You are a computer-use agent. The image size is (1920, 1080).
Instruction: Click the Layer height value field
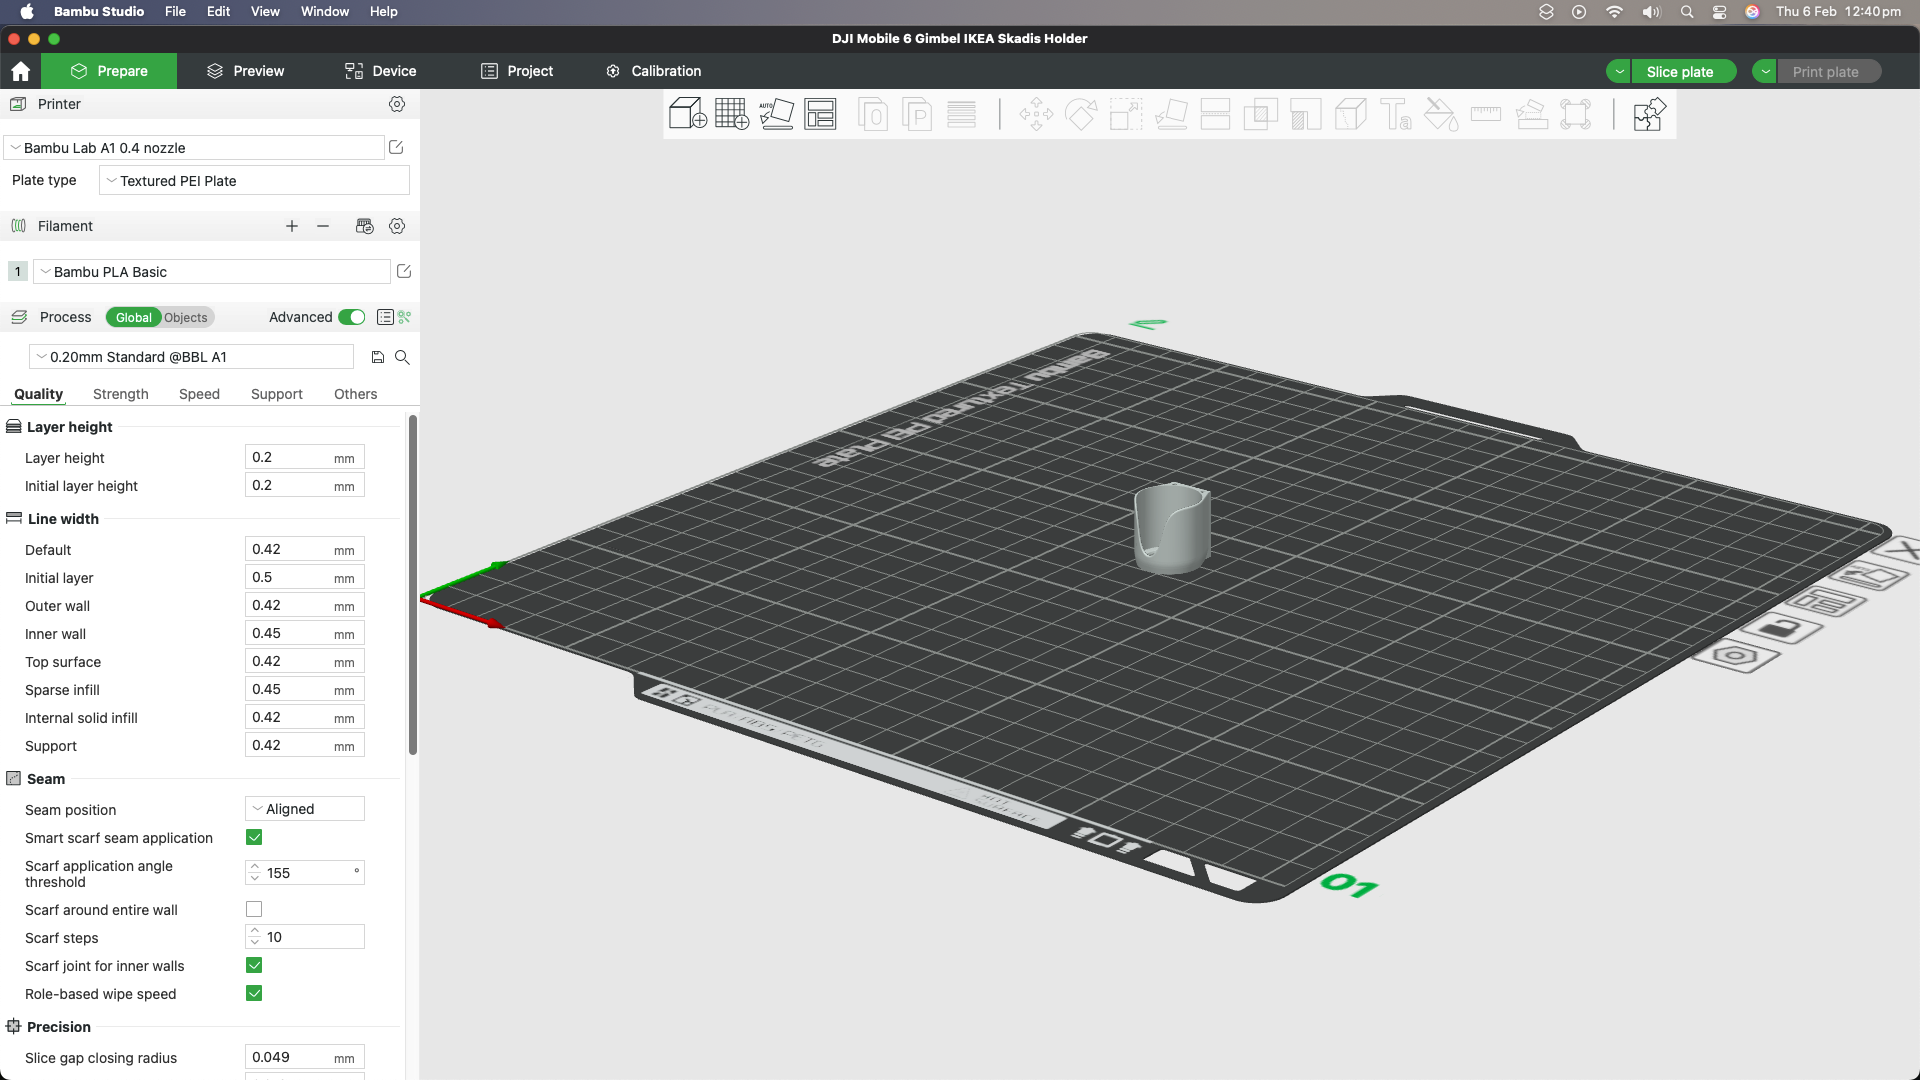(x=305, y=457)
